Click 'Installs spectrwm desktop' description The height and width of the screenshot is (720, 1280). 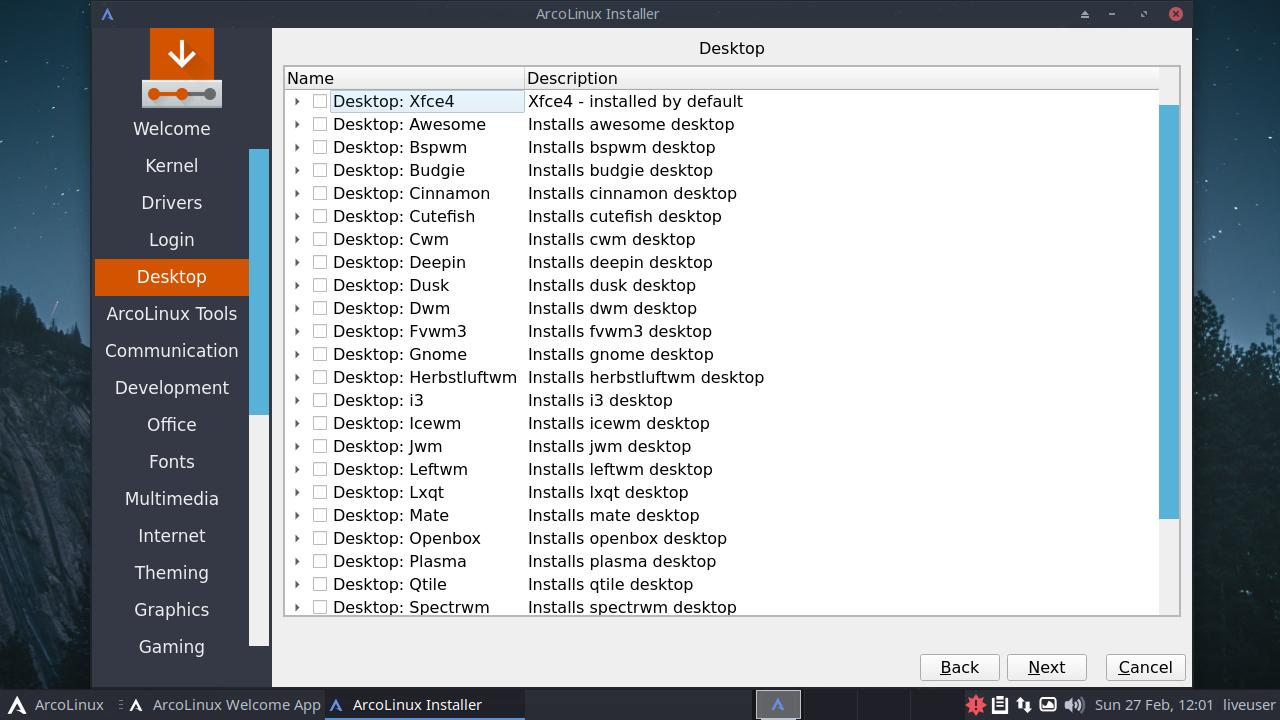coord(632,607)
